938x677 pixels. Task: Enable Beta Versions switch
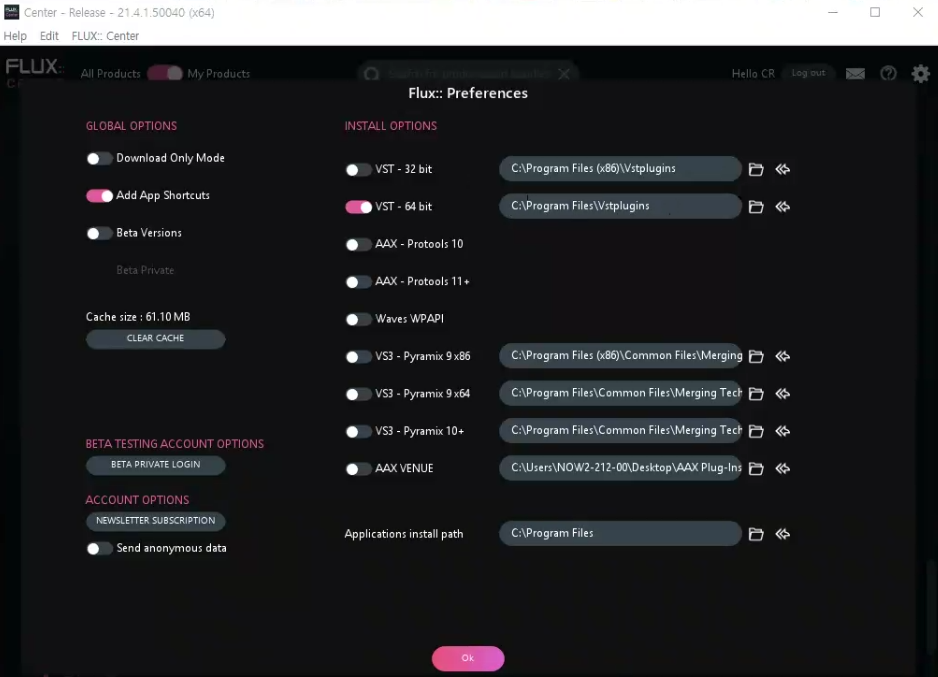click(99, 233)
